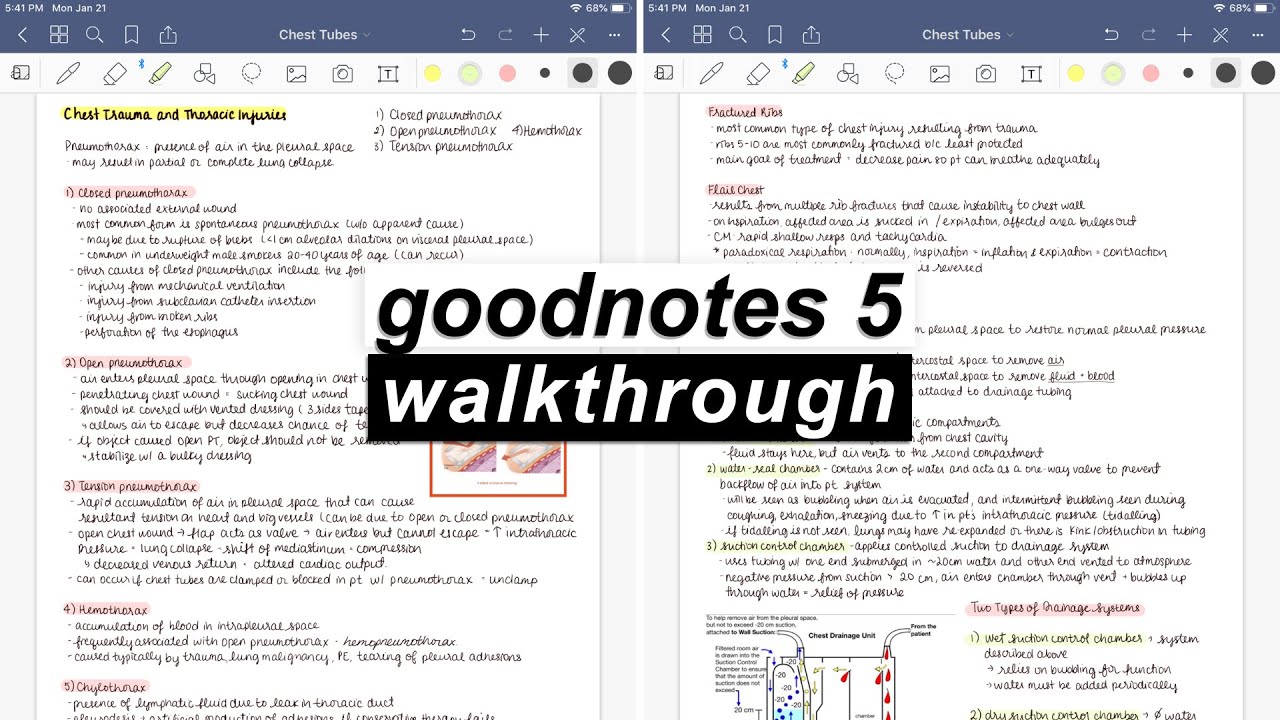The image size is (1280, 720).
Task: Select the Shapes tool in Chest Trauma window
Action: (204, 73)
